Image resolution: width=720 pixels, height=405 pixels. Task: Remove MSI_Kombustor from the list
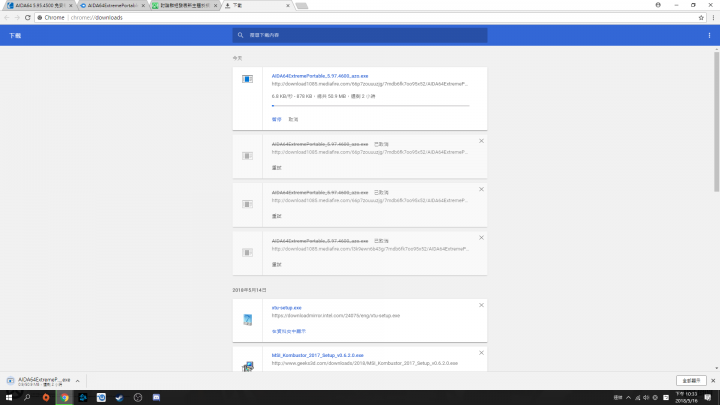pos(481,353)
